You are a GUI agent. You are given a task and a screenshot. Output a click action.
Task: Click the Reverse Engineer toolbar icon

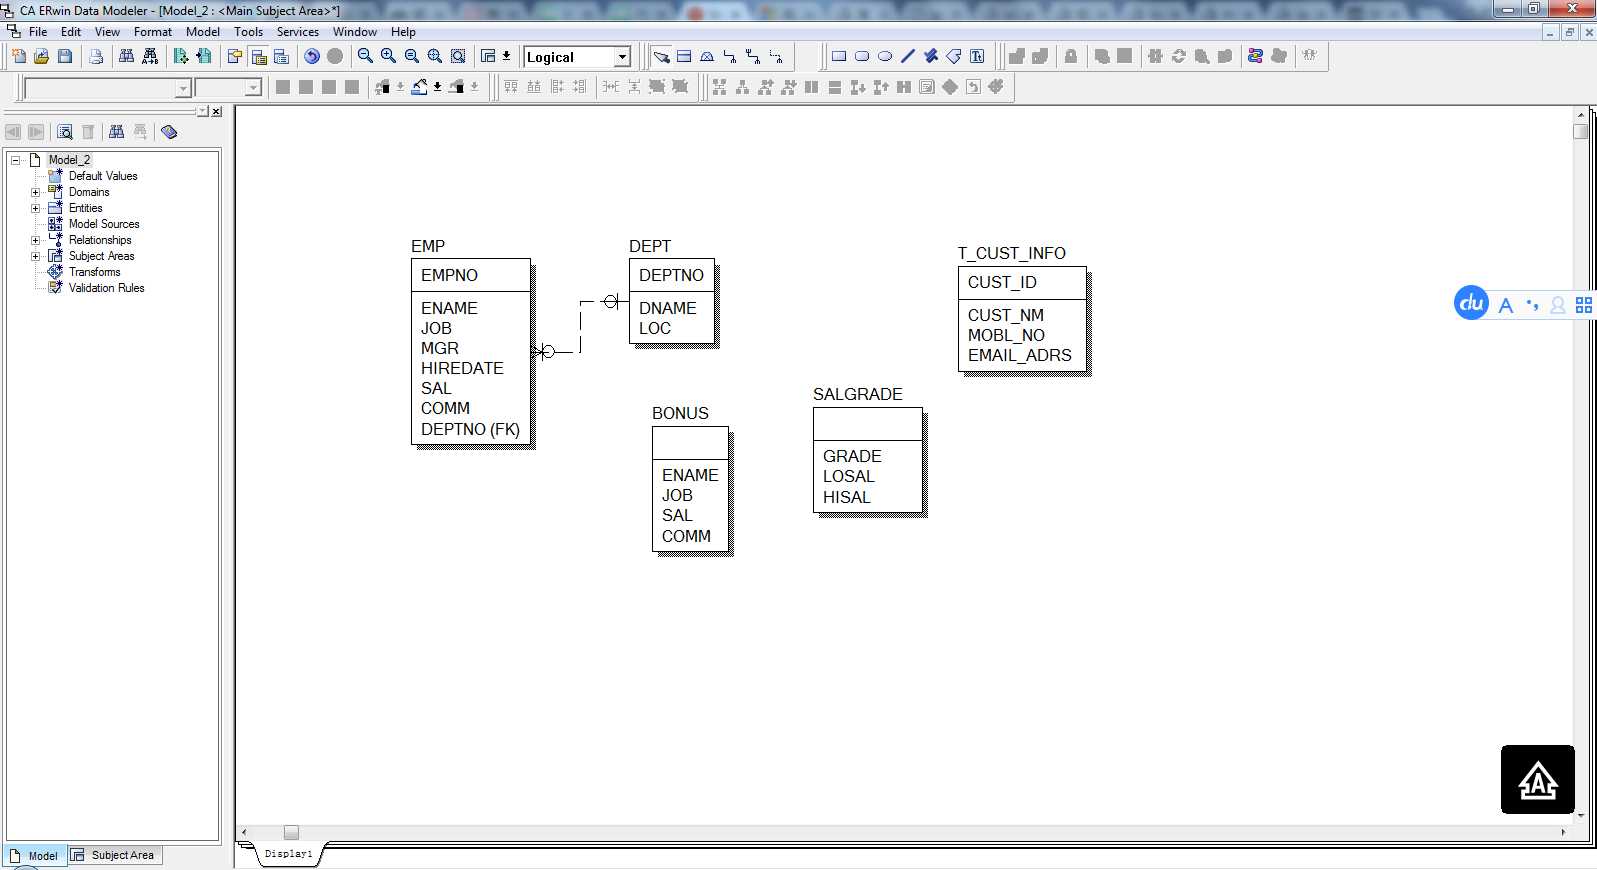[204, 56]
